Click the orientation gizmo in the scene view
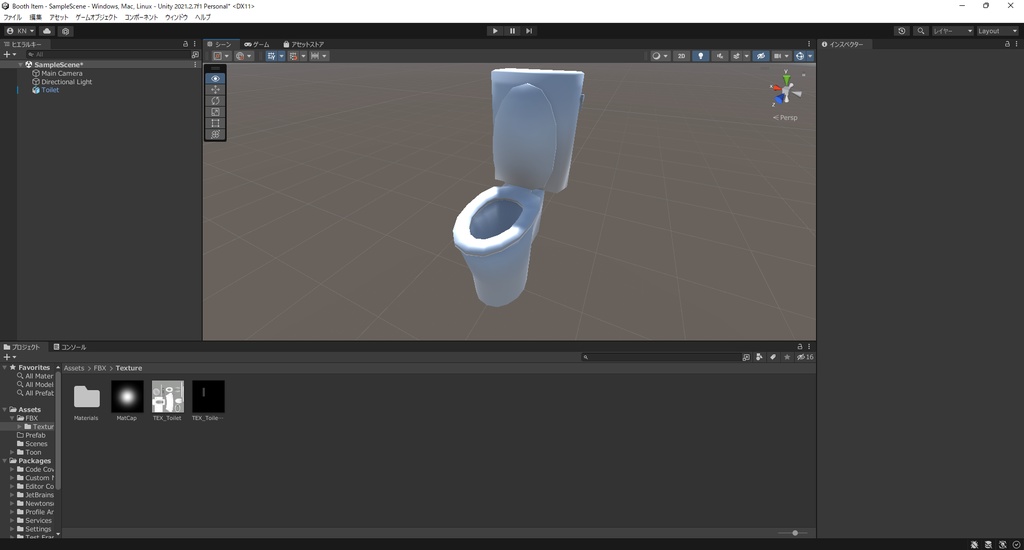The image size is (1024, 550). point(786,91)
